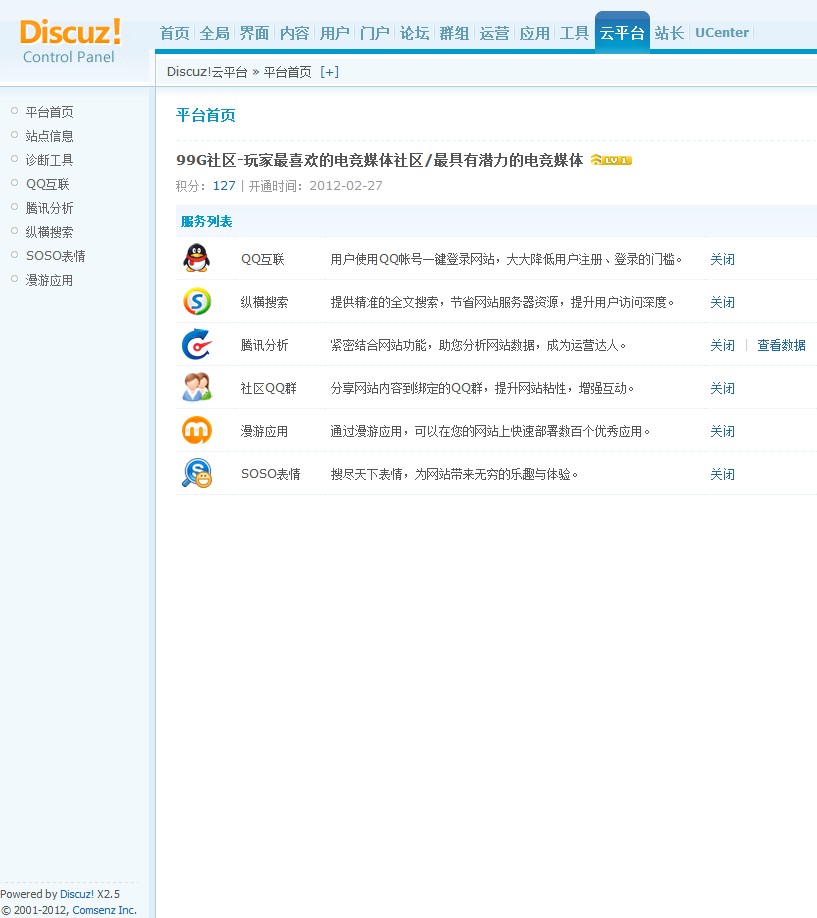Image resolution: width=817 pixels, height=918 pixels.
Task: Click the Discuz! Control Panel logo
Action: pos(70,40)
